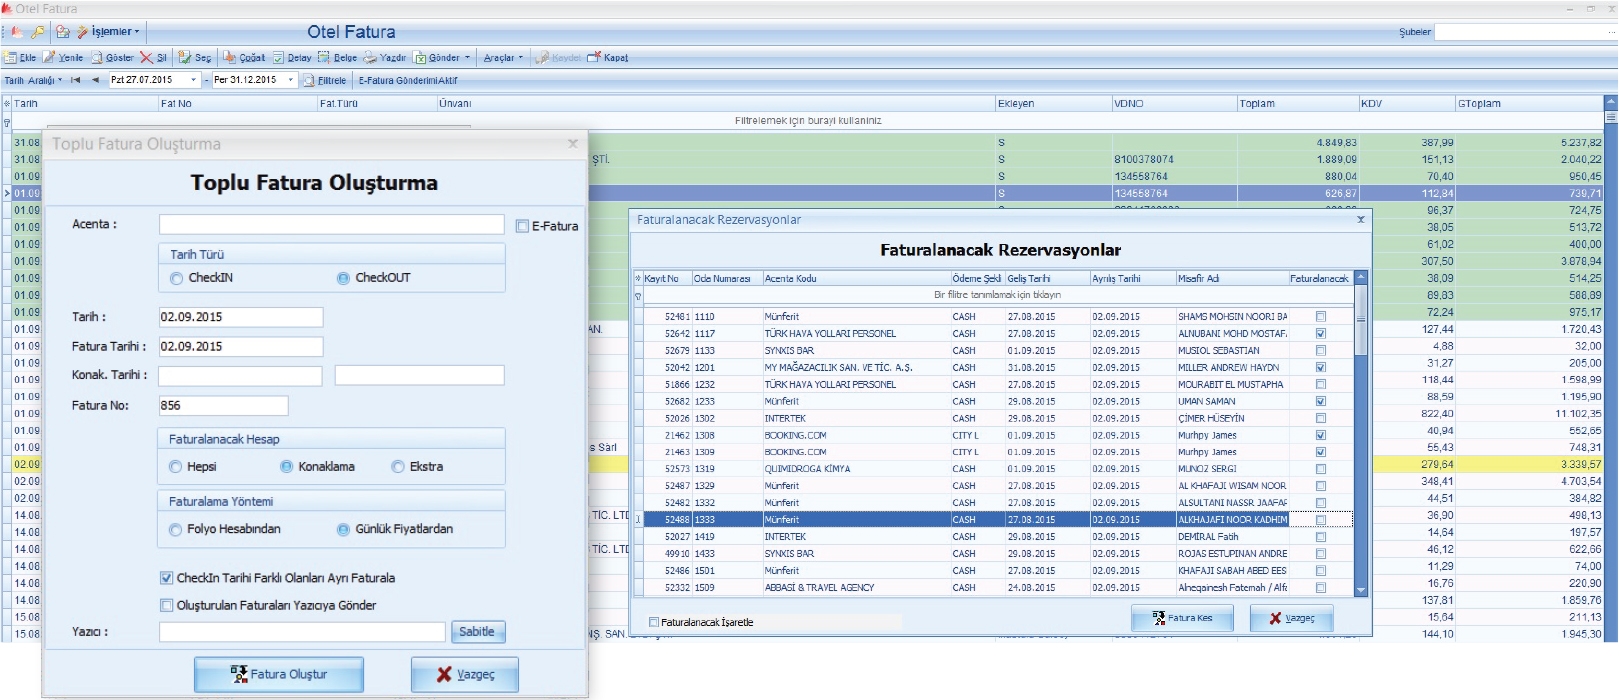Click the Şubeler dropdown field

1526,32
